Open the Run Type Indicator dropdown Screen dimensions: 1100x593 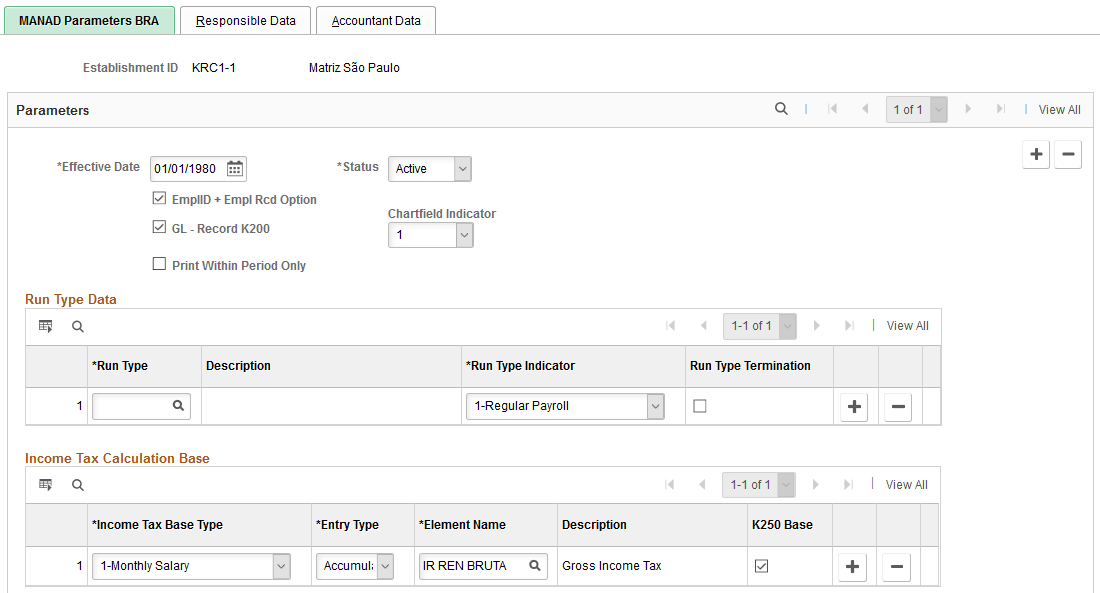point(654,406)
